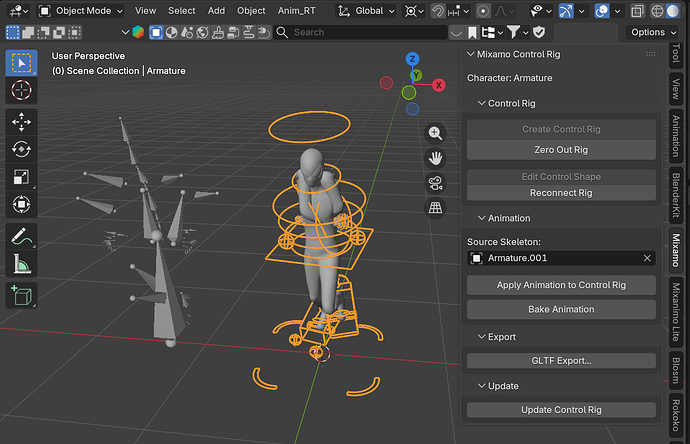Switch to the Rokoko sidebar tab
The width and height of the screenshot is (690, 444).
point(676,415)
